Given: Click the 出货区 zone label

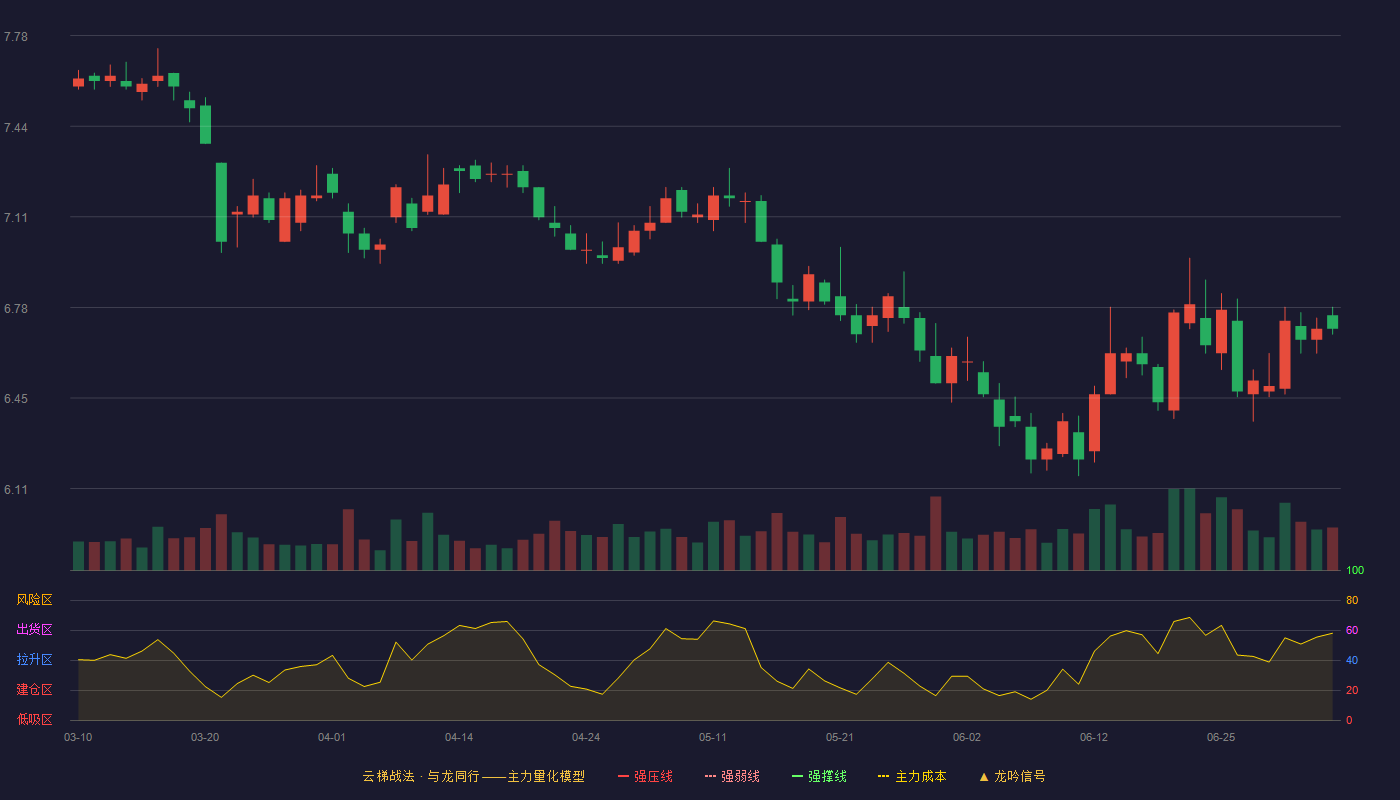Looking at the screenshot, I should point(34,630).
